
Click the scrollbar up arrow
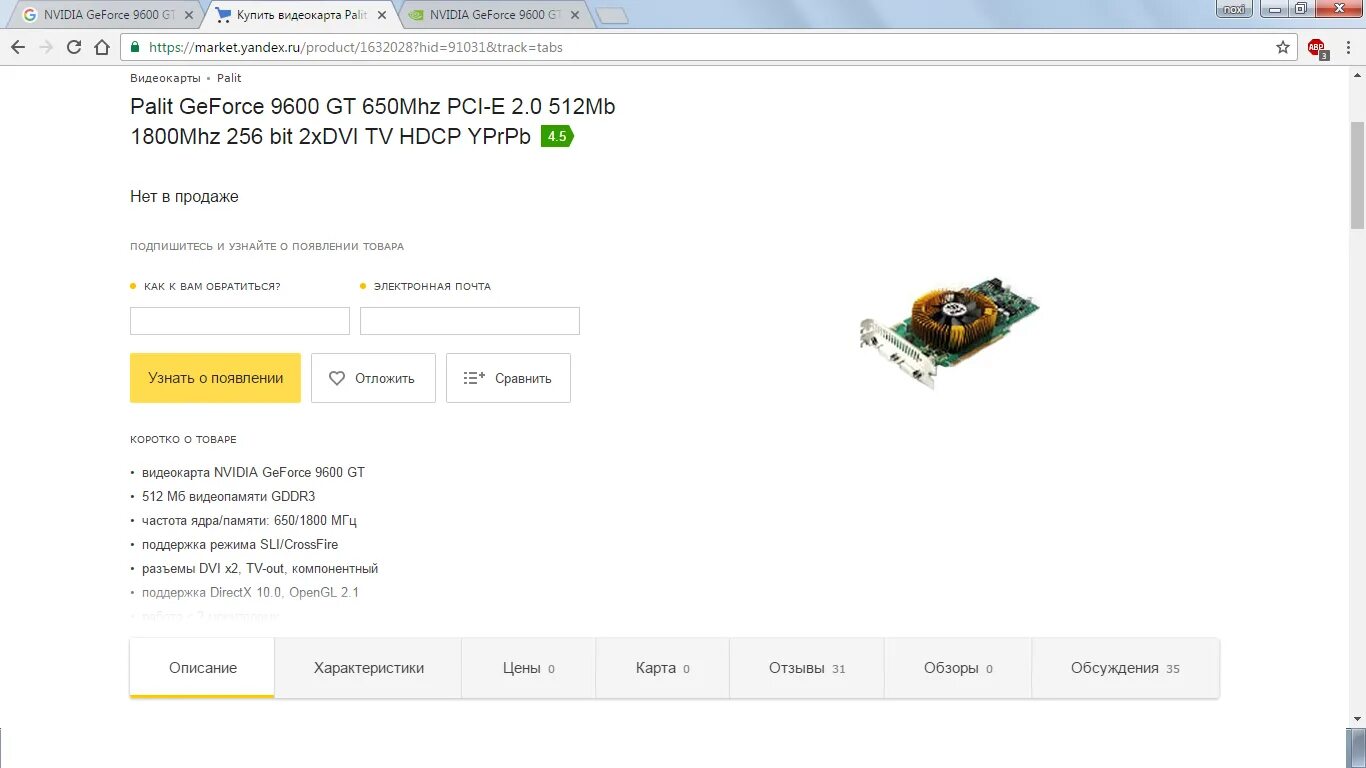click(x=1357, y=73)
